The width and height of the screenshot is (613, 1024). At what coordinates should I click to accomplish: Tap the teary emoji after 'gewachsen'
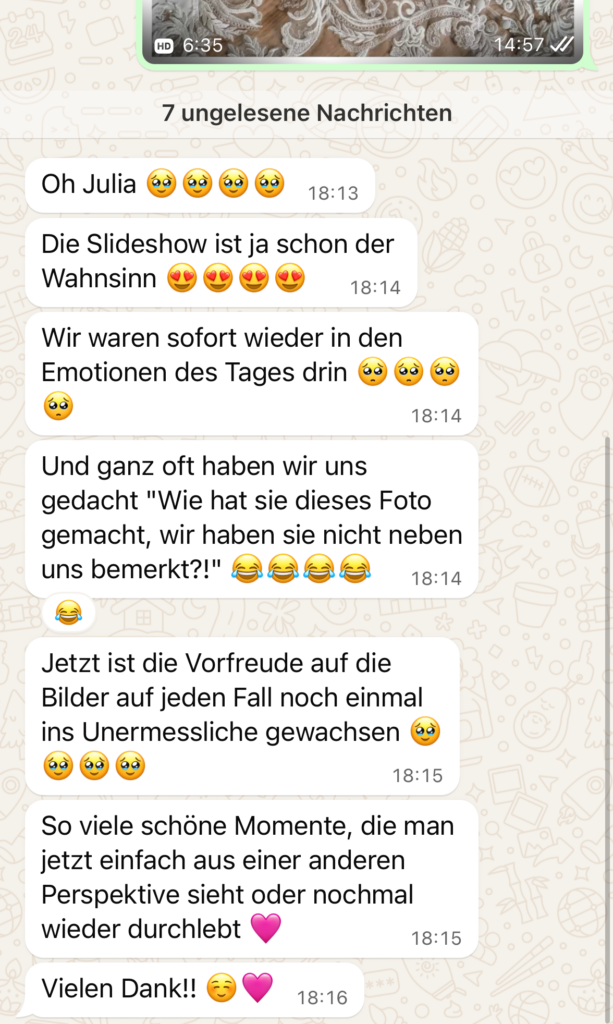click(425, 731)
